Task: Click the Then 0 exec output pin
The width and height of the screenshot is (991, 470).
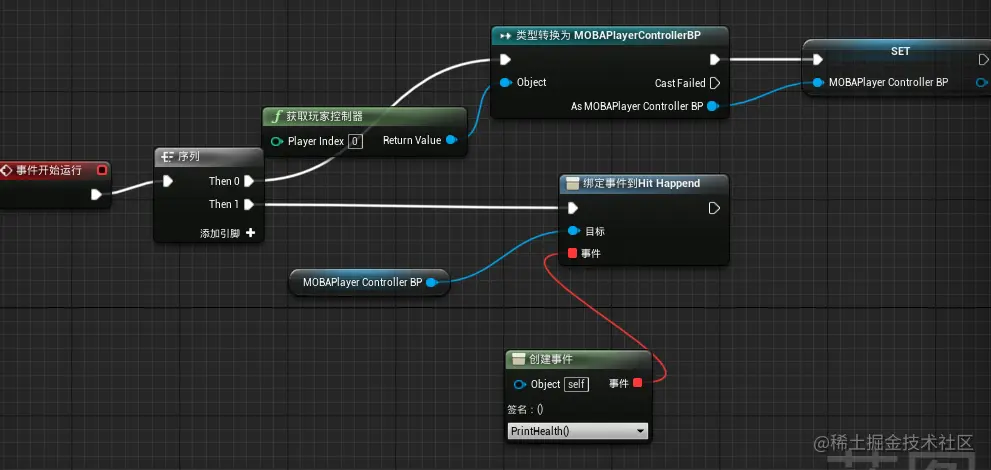Action: tap(249, 181)
